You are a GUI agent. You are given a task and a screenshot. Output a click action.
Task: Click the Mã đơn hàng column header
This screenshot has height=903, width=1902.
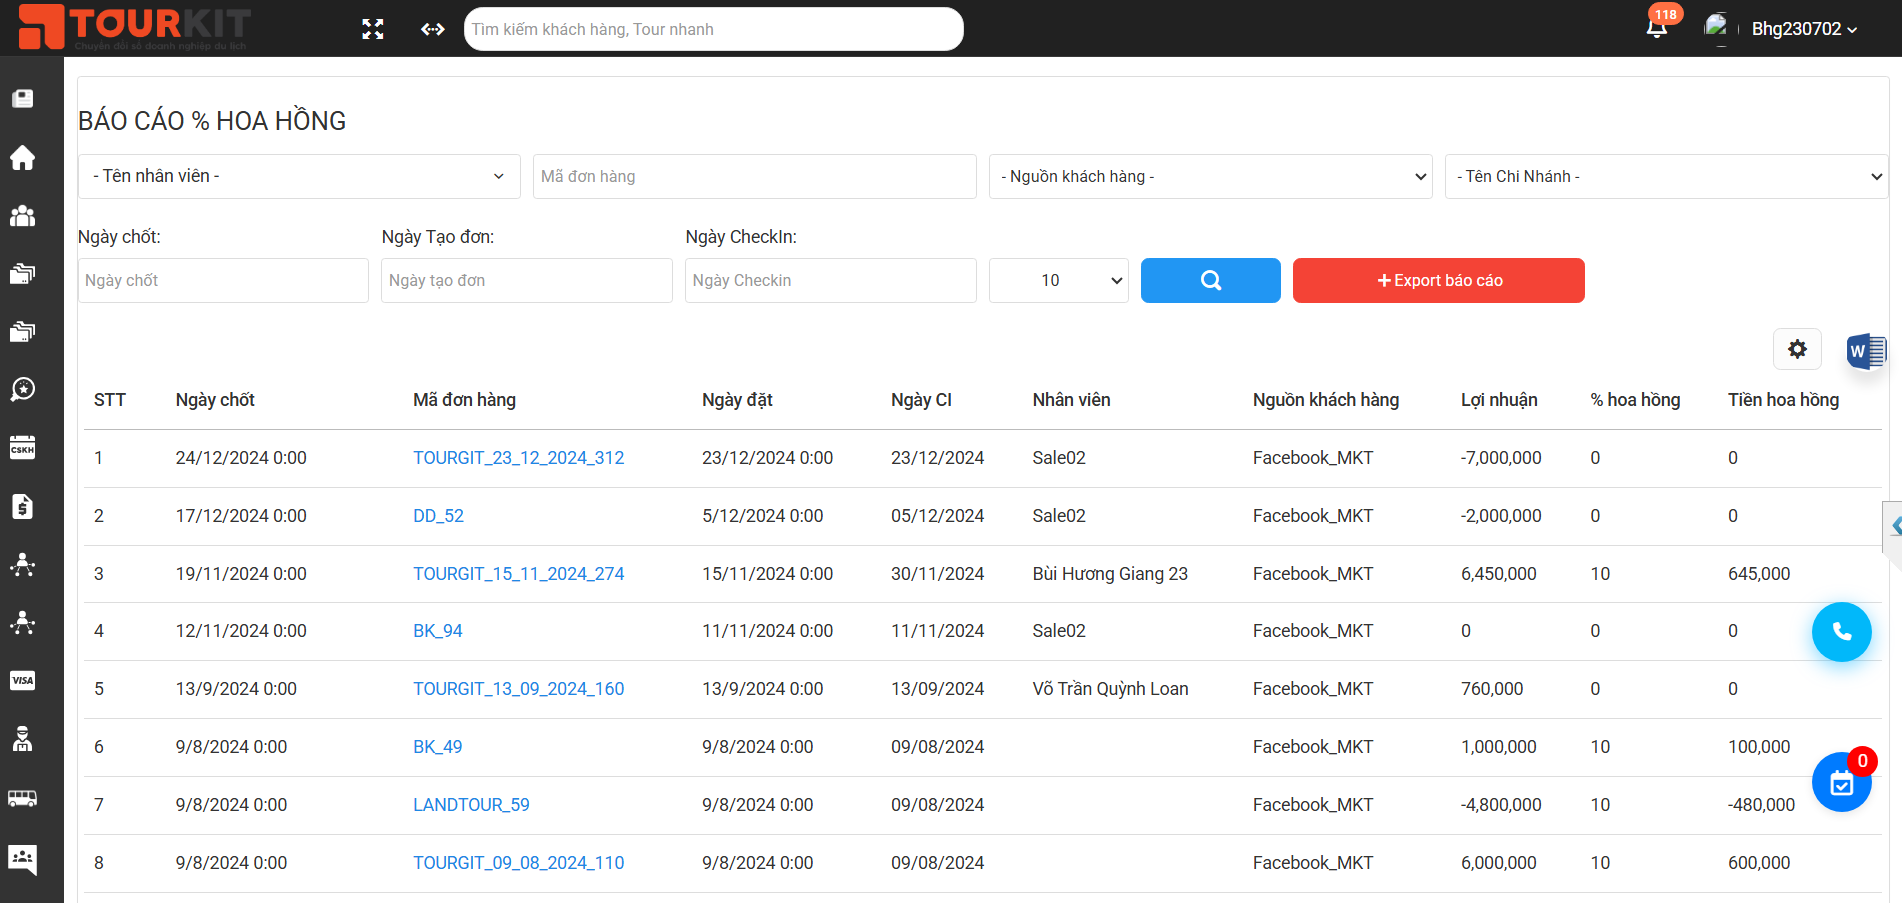464,400
